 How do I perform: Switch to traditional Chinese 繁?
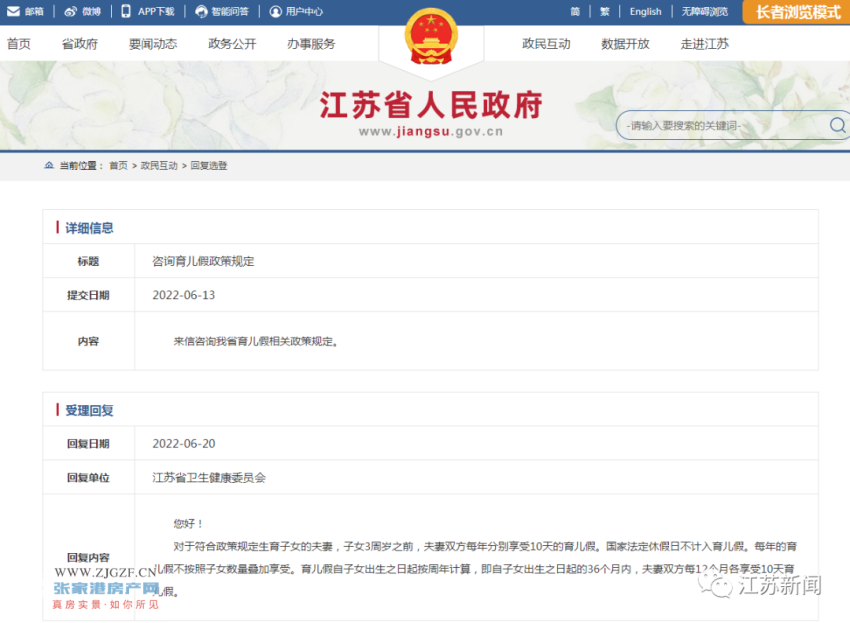pyautogui.click(x=605, y=11)
